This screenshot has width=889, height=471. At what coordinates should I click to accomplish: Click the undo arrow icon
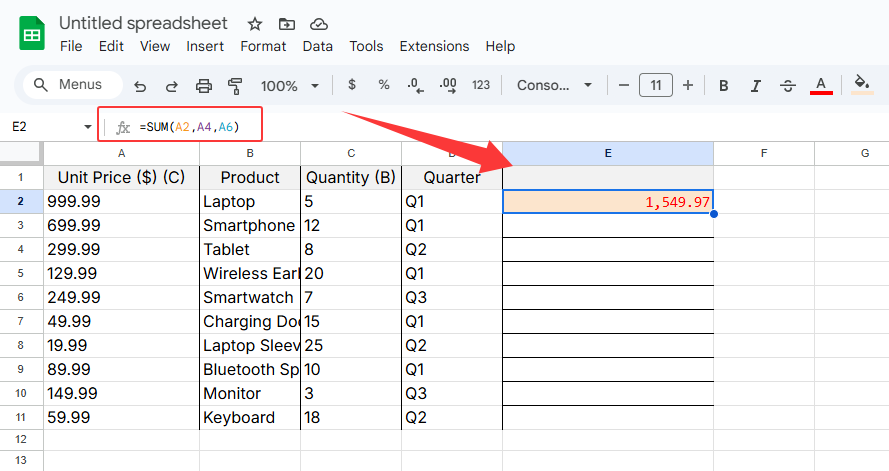click(140, 86)
